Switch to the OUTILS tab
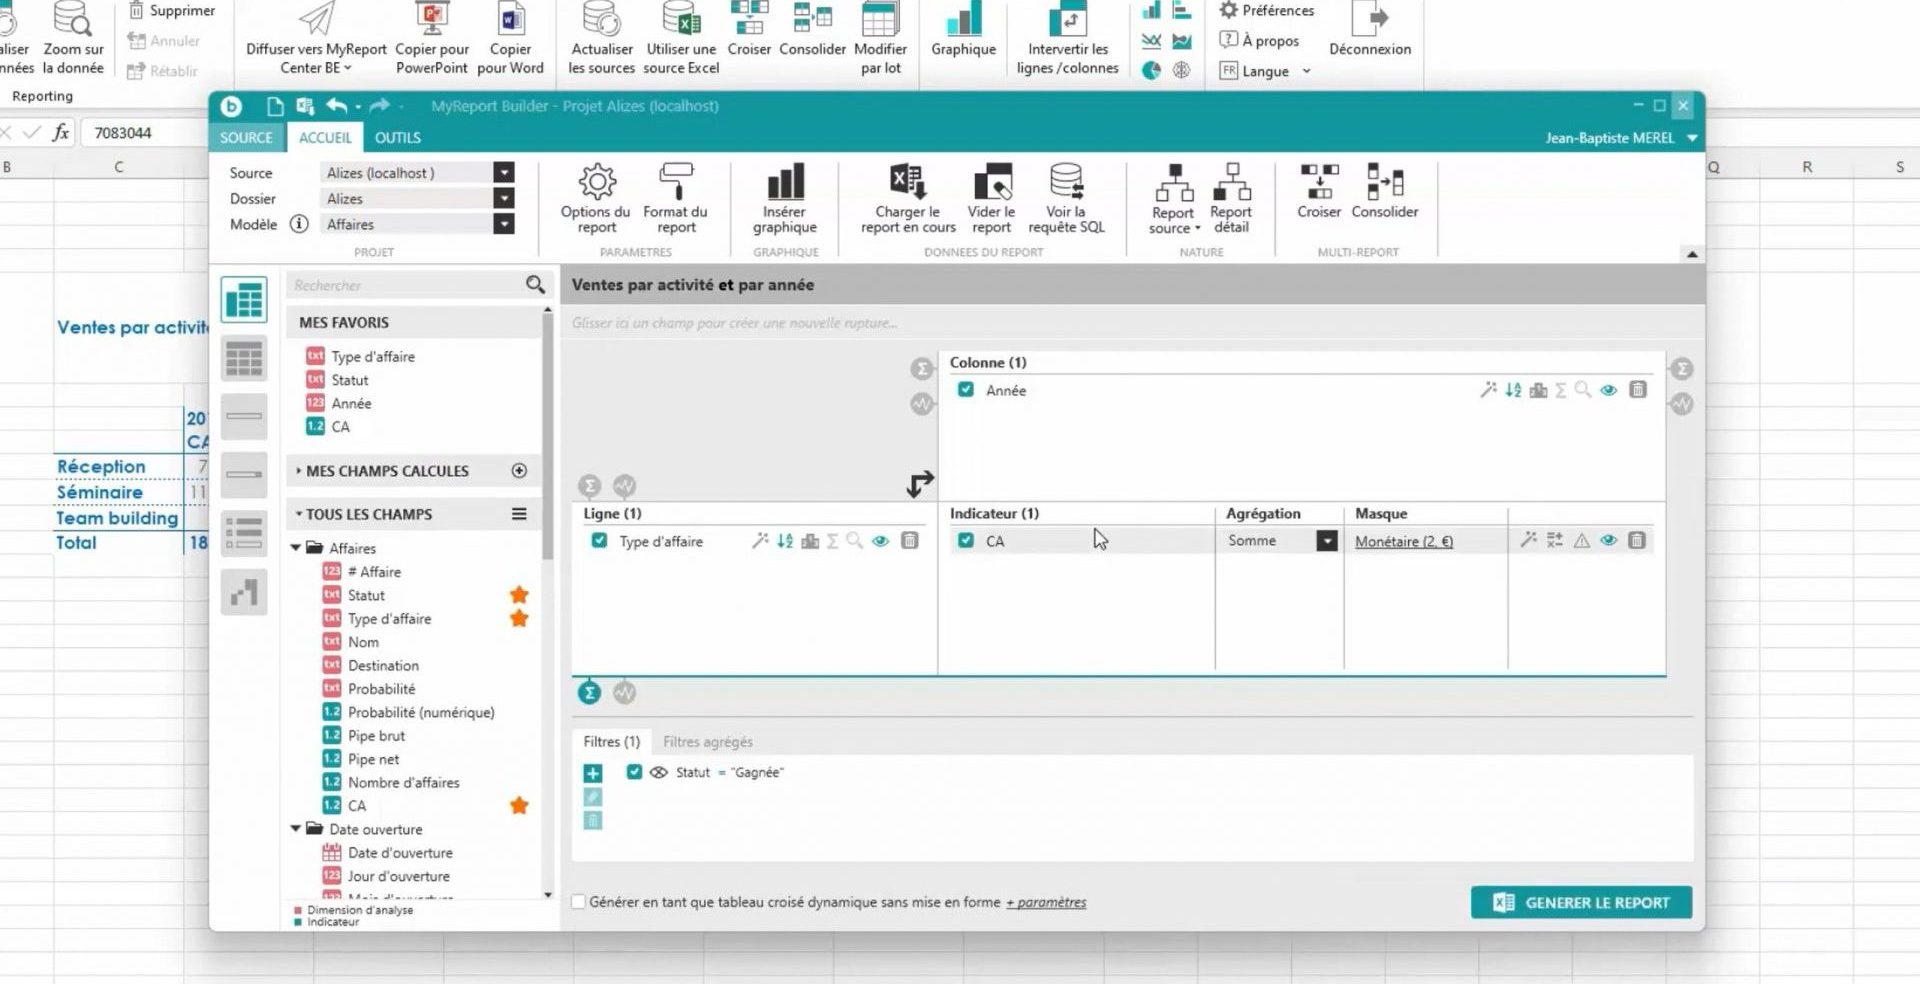Screen dimensions: 1920x984 397,138
